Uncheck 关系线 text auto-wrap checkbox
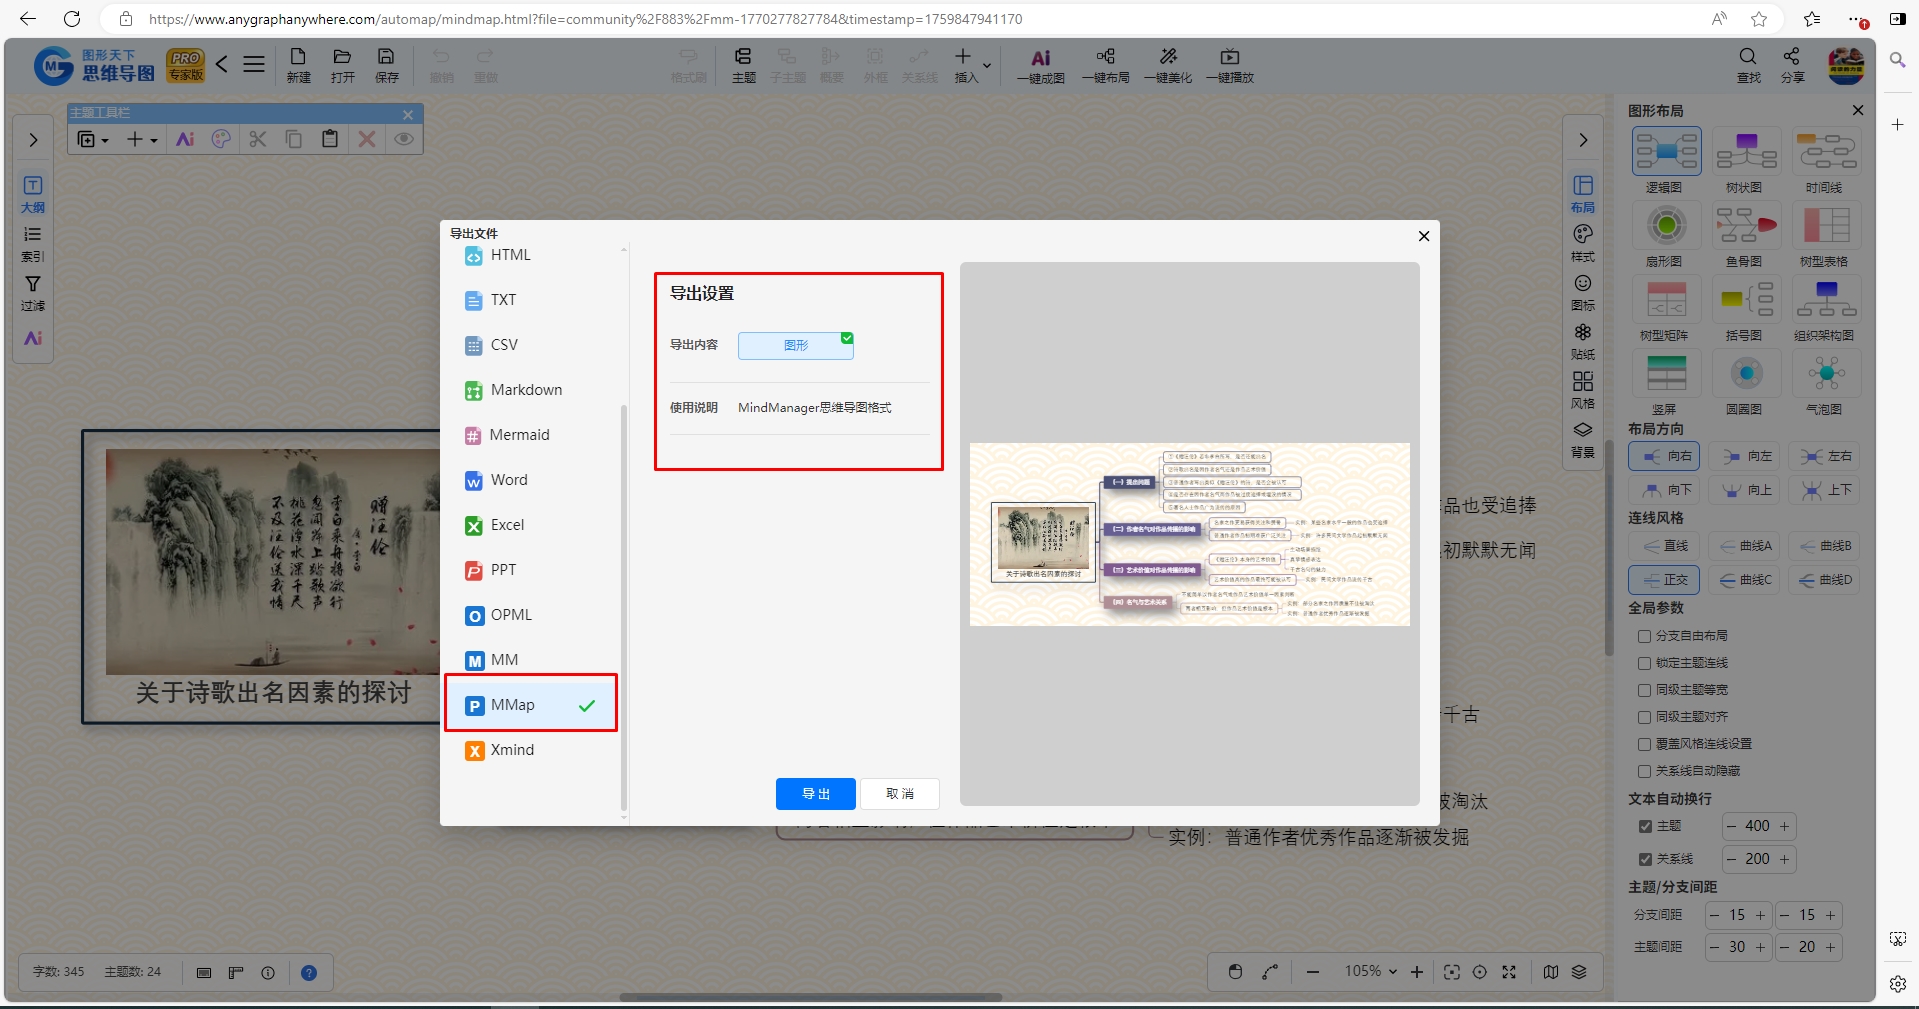This screenshot has height=1009, width=1919. 1644,859
